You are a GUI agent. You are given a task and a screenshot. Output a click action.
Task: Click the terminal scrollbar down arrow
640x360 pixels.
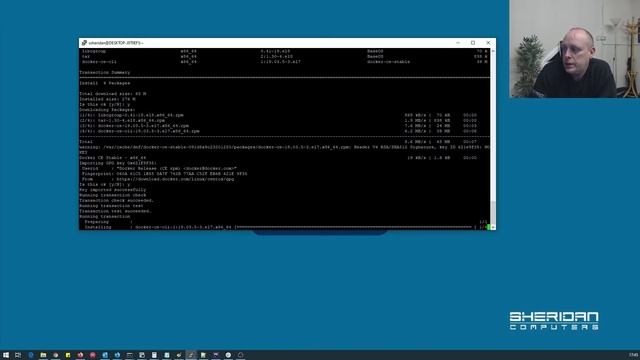493,227
